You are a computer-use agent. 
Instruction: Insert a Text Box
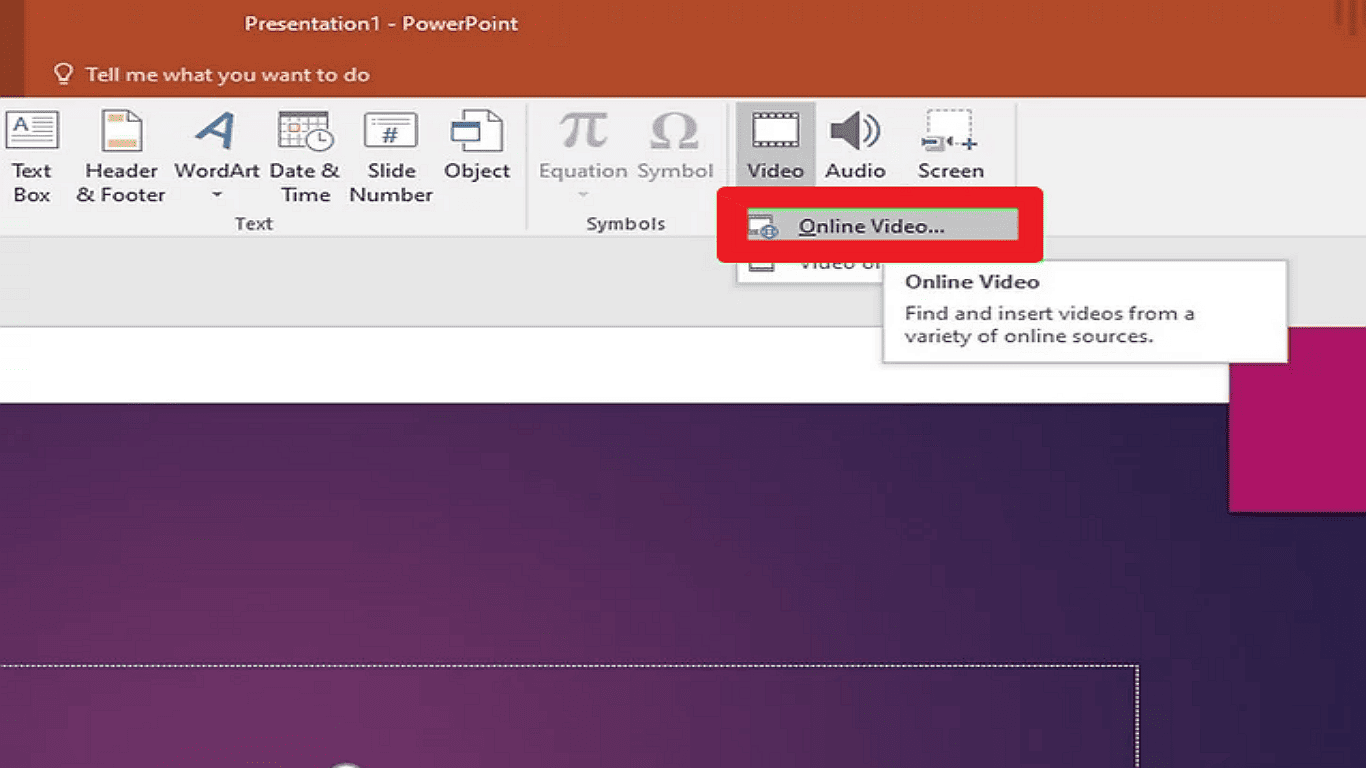tap(32, 156)
